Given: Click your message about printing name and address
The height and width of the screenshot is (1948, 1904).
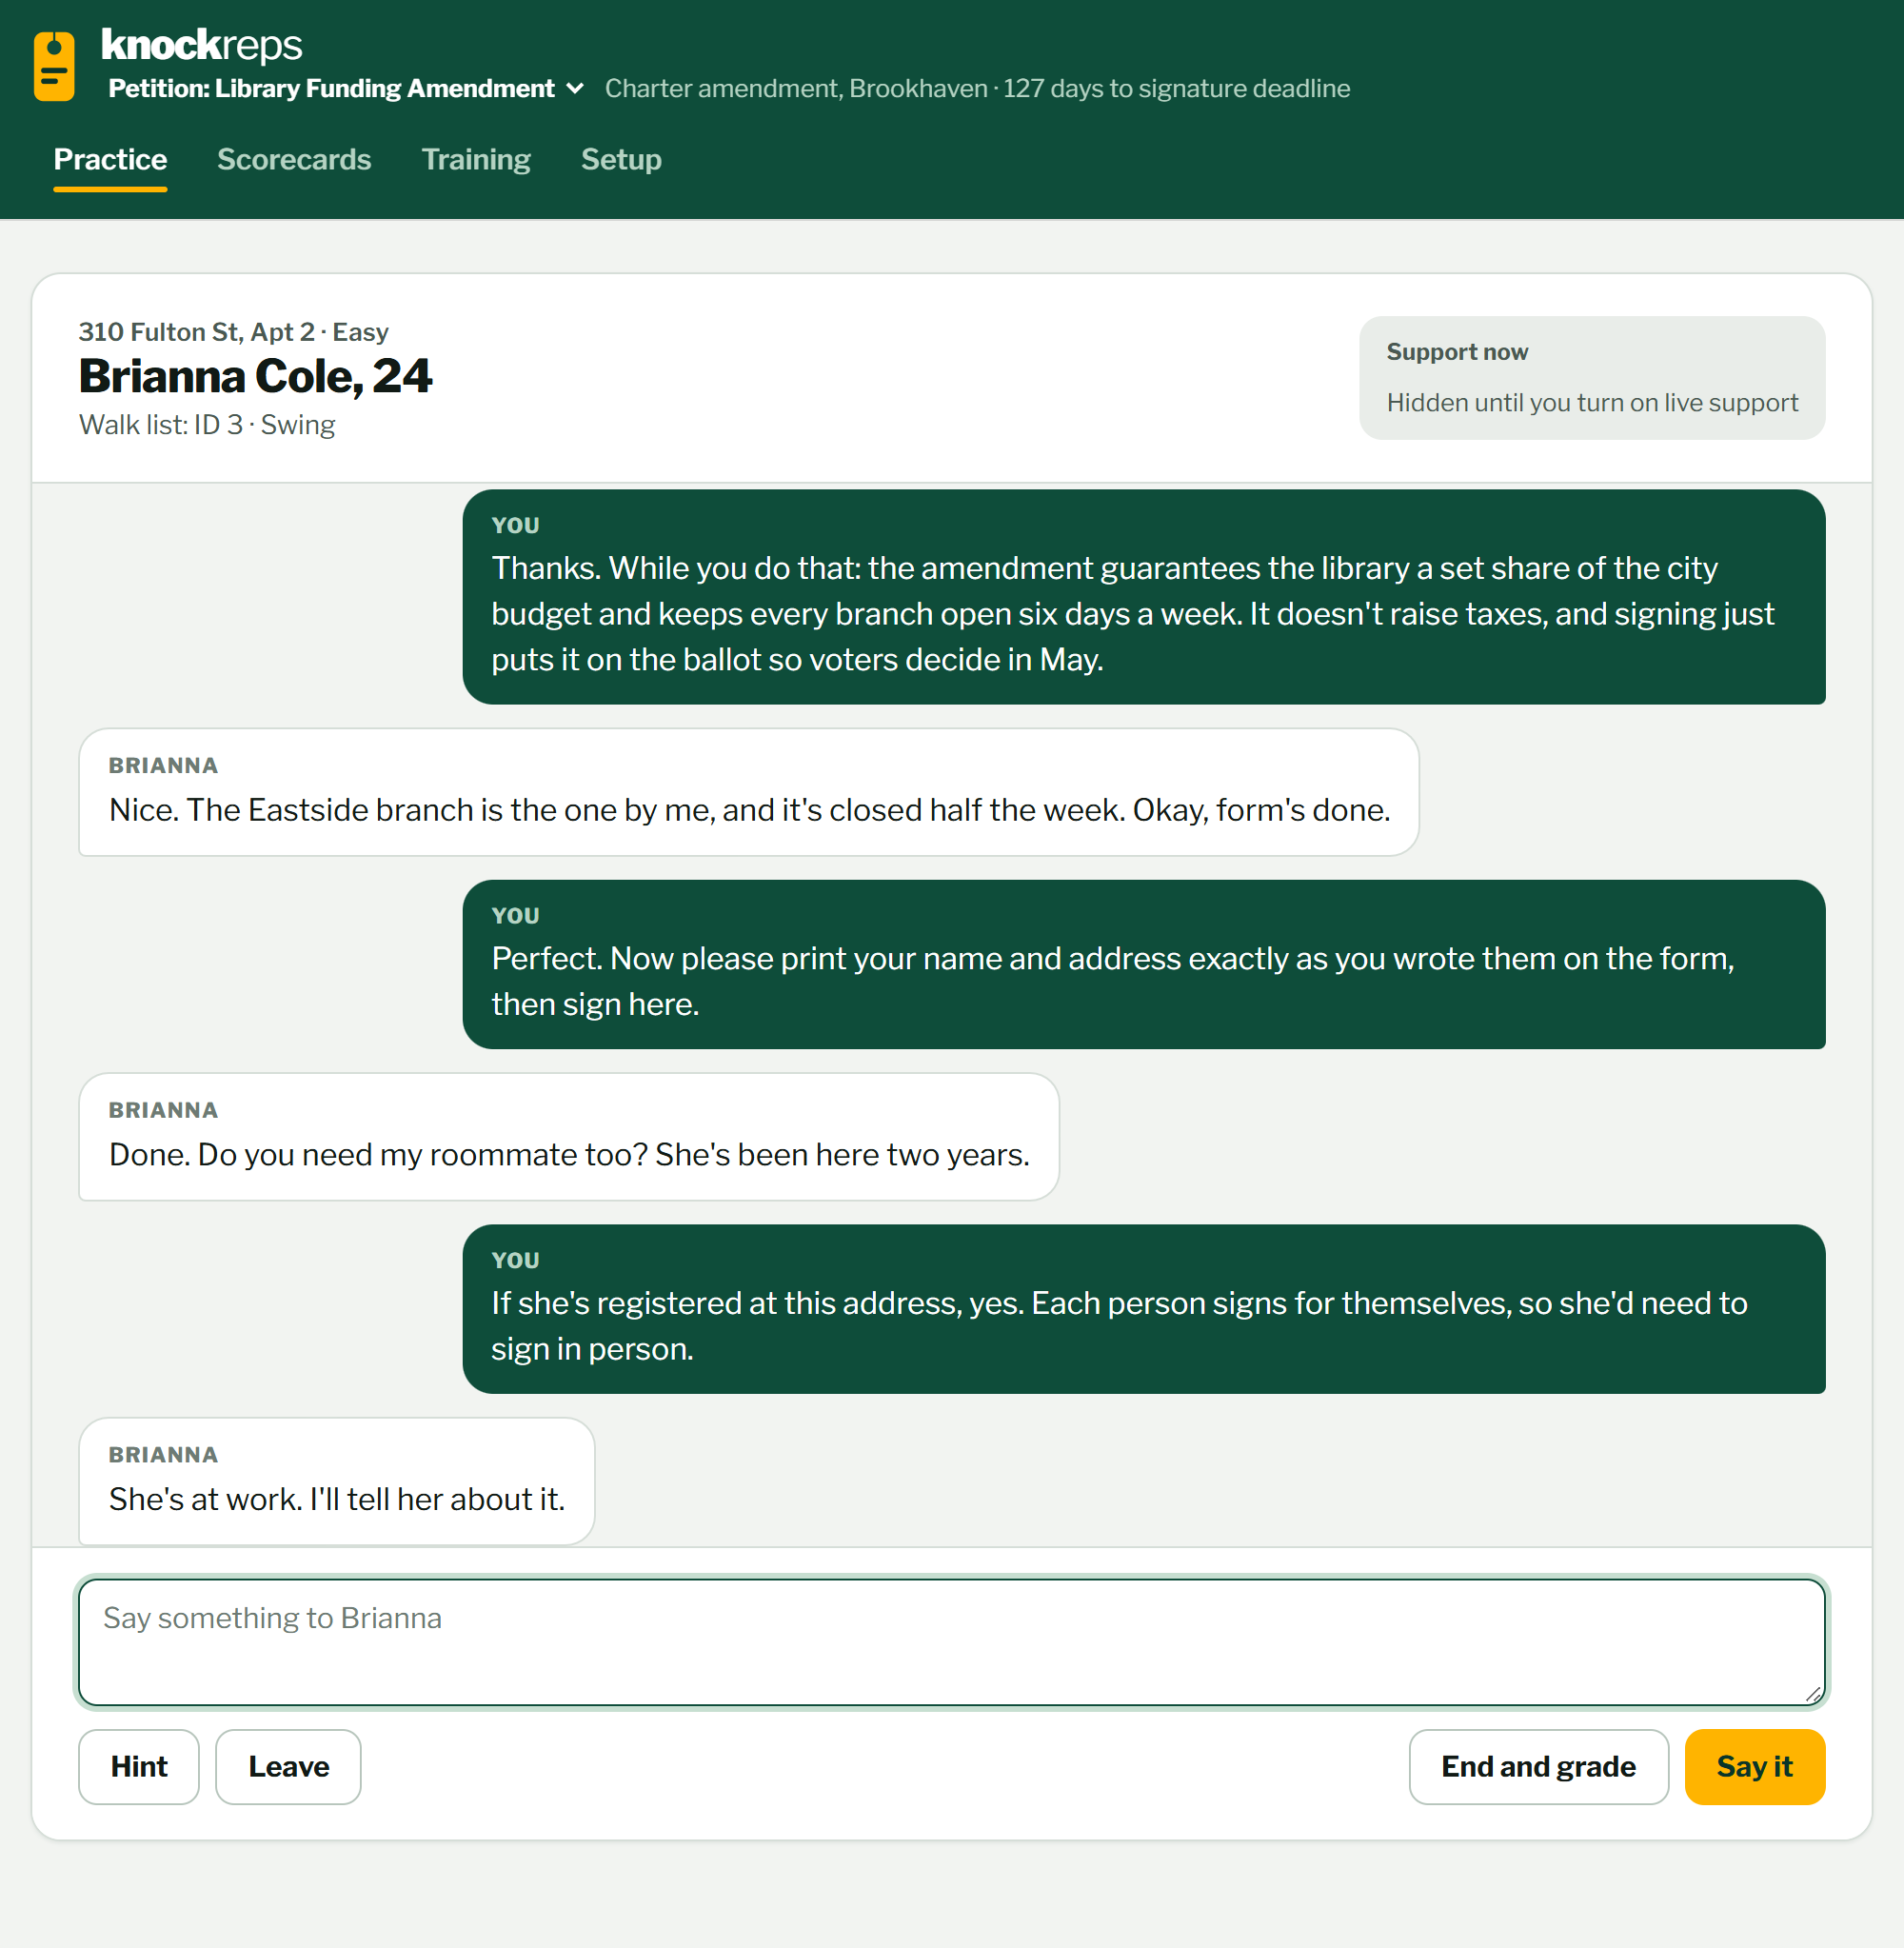Looking at the screenshot, I should click(1143, 964).
